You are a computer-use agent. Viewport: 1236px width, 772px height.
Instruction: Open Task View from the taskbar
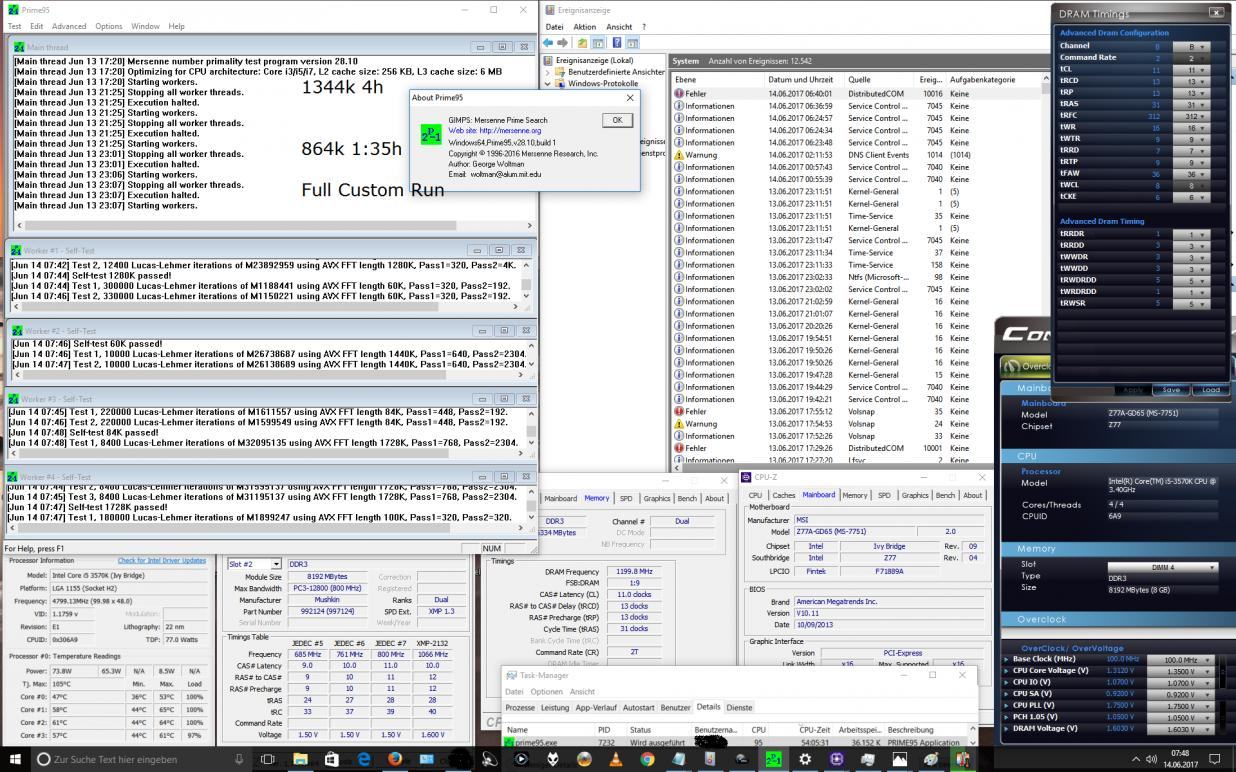pos(267,759)
